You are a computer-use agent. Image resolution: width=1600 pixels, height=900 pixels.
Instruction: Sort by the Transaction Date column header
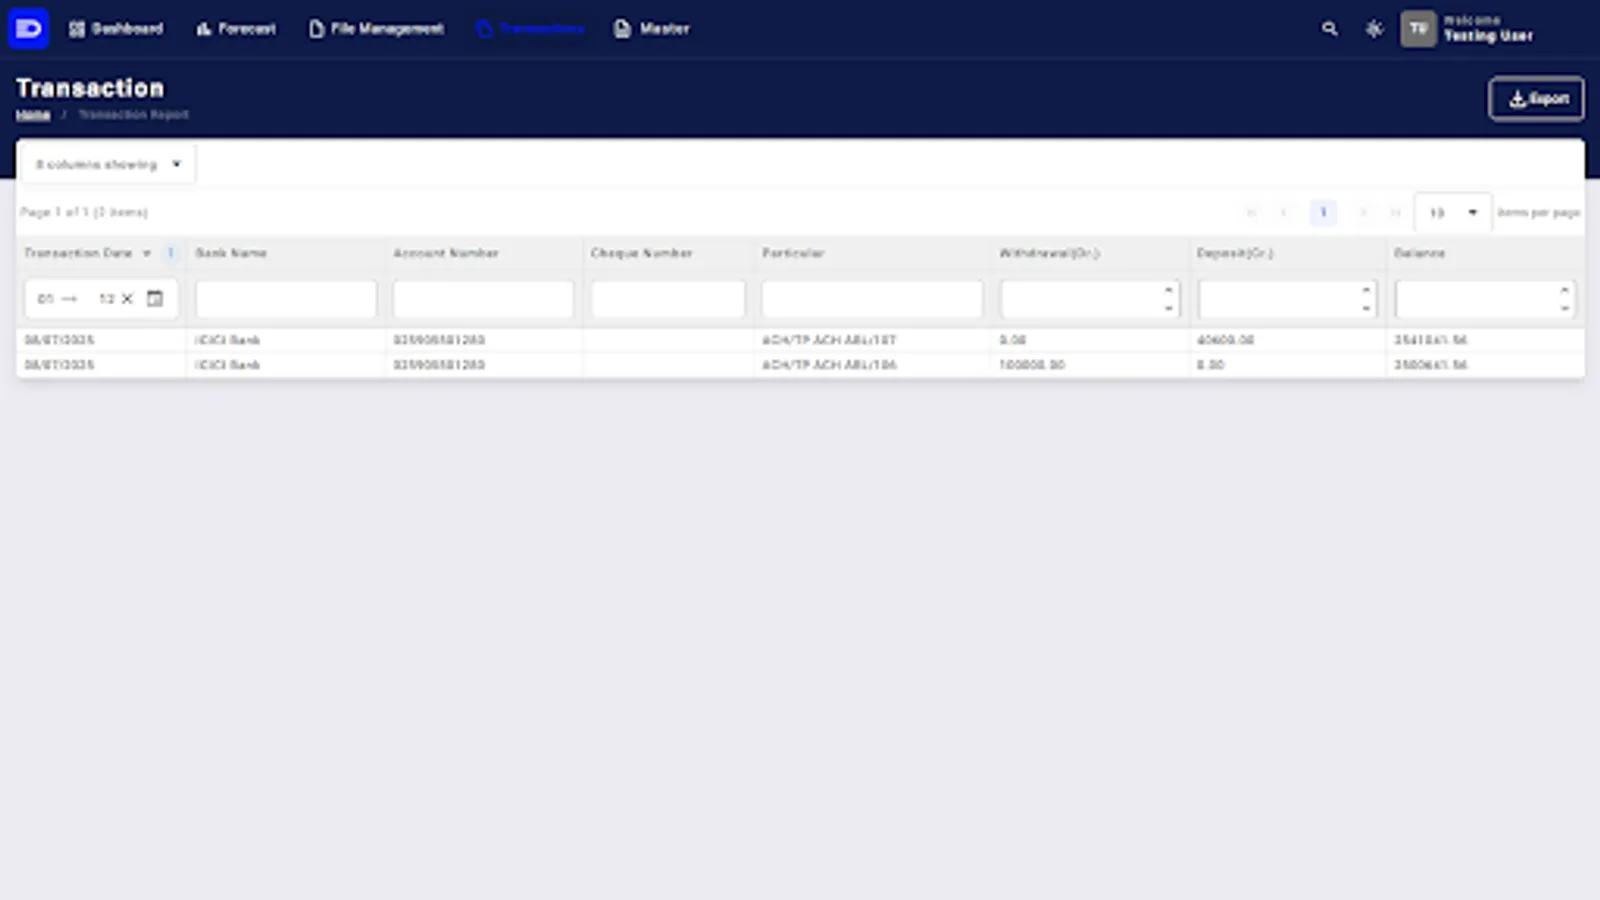pos(78,253)
